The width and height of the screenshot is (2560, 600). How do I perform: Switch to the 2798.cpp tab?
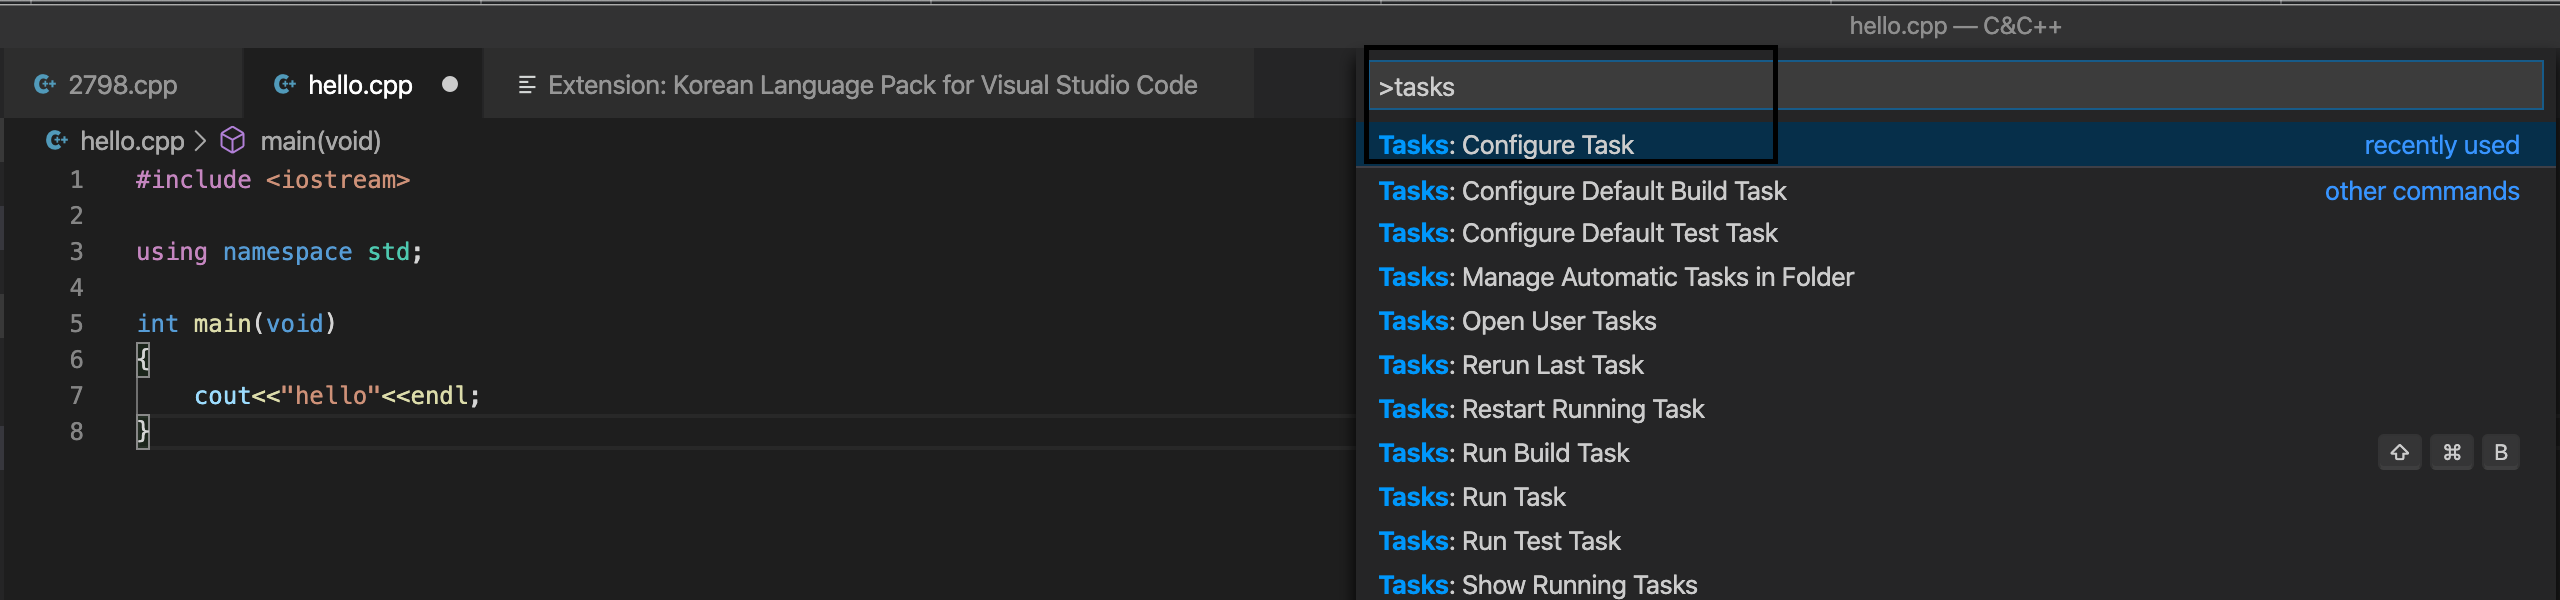[x=122, y=85]
